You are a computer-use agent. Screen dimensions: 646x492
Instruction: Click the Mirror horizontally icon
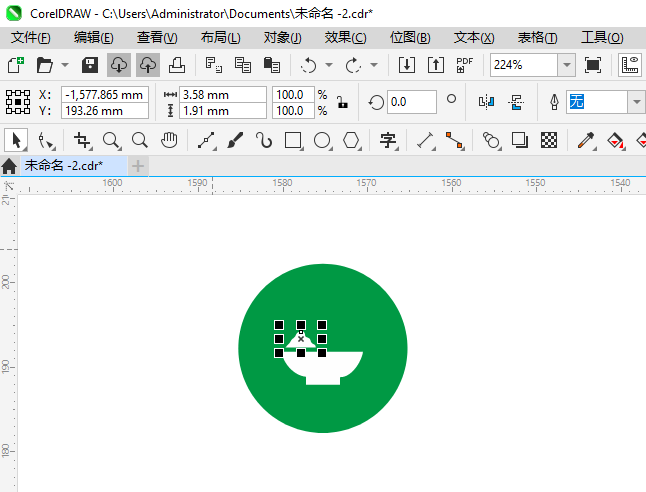[486, 102]
